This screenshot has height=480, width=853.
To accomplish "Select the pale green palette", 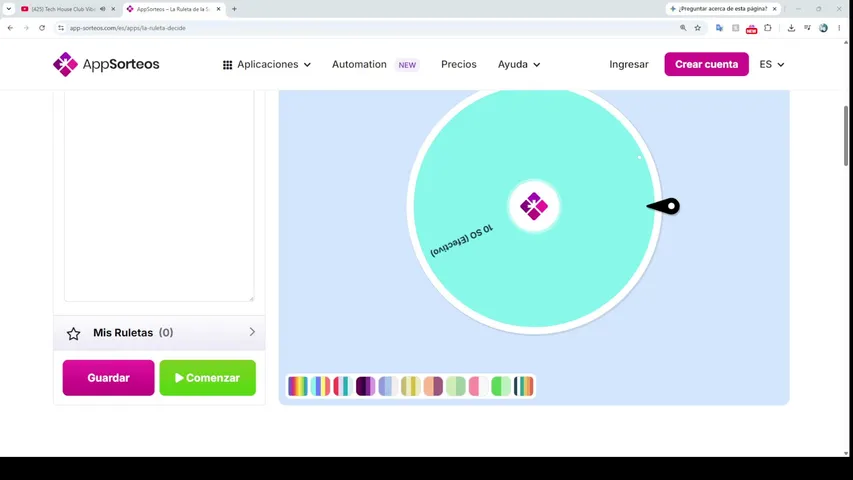I will click(x=456, y=386).
